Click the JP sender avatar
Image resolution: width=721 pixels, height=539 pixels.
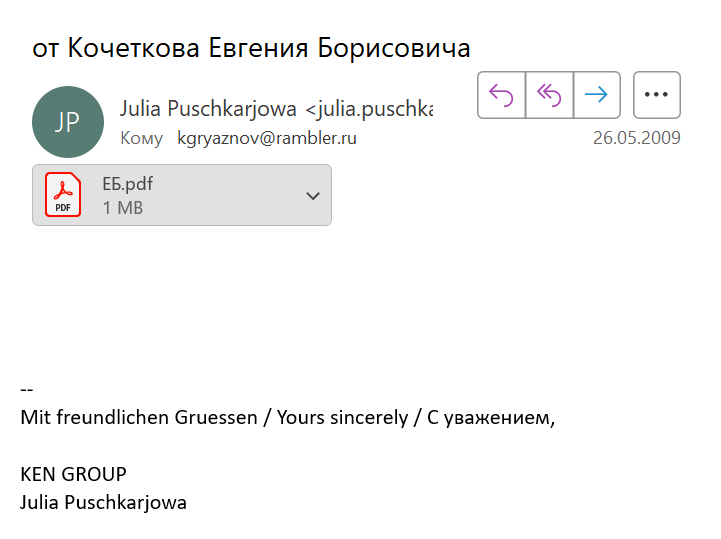pyautogui.click(x=68, y=122)
